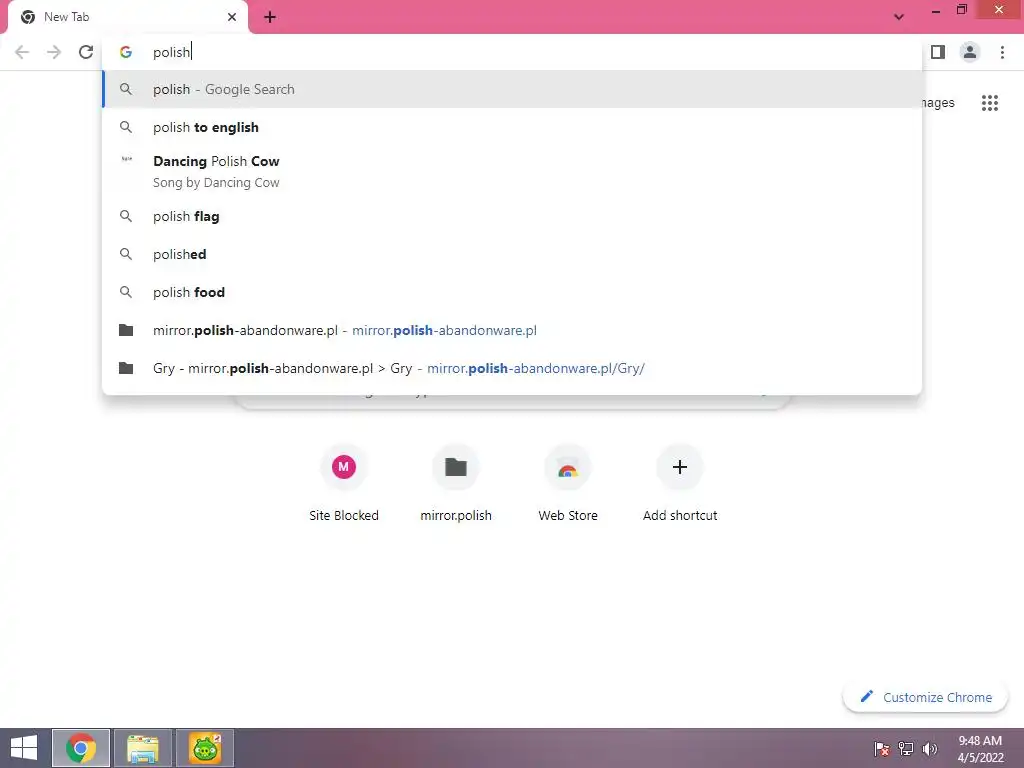Click the Customize Chrome button
Viewport: 1024px width, 768px height.
click(925, 697)
